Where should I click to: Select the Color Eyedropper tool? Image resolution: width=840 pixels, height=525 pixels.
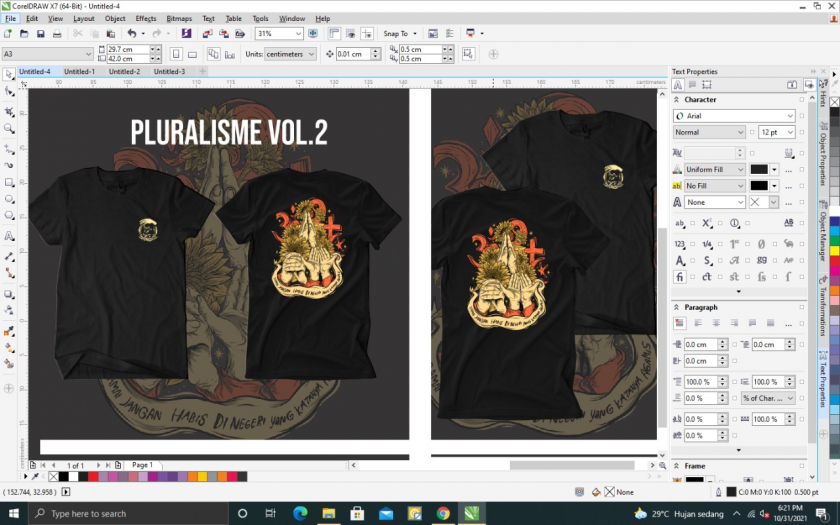(x=9, y=332)
